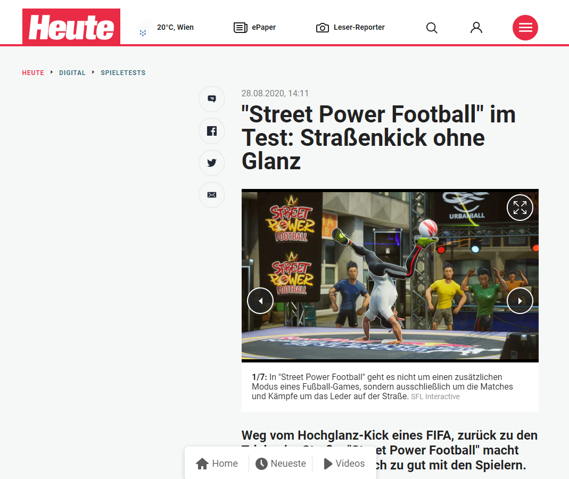Go to previous gallery image arrow

coord(260,301)
